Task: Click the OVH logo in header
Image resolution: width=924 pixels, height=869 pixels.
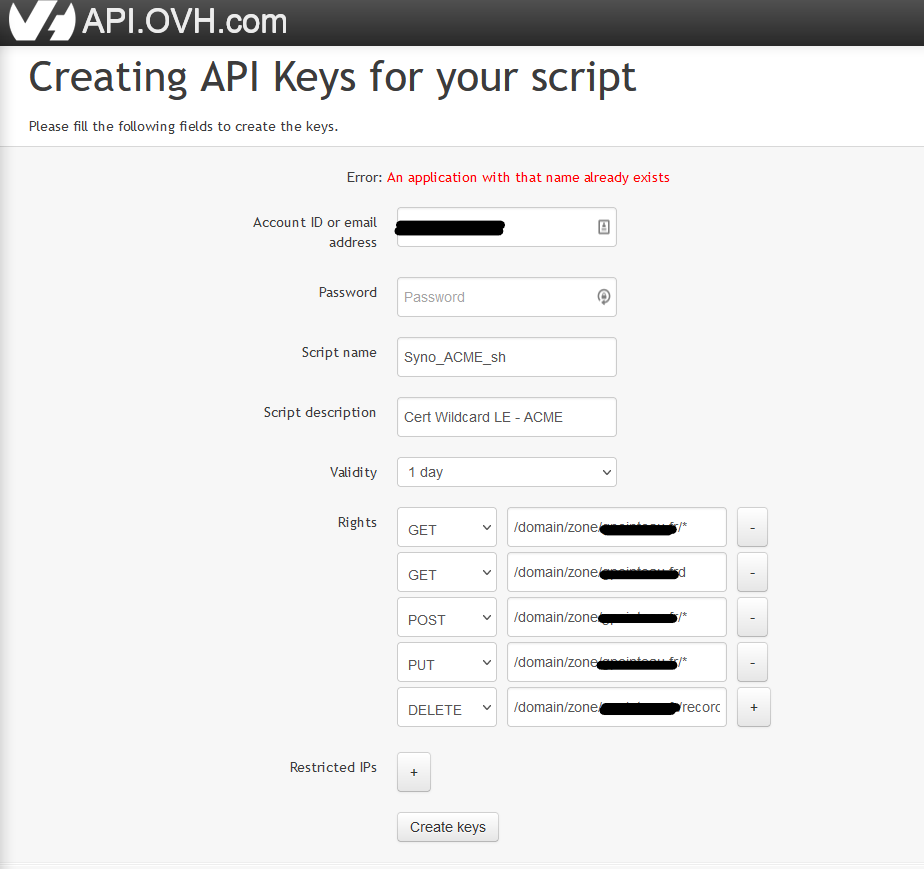Action: (42, 21)
